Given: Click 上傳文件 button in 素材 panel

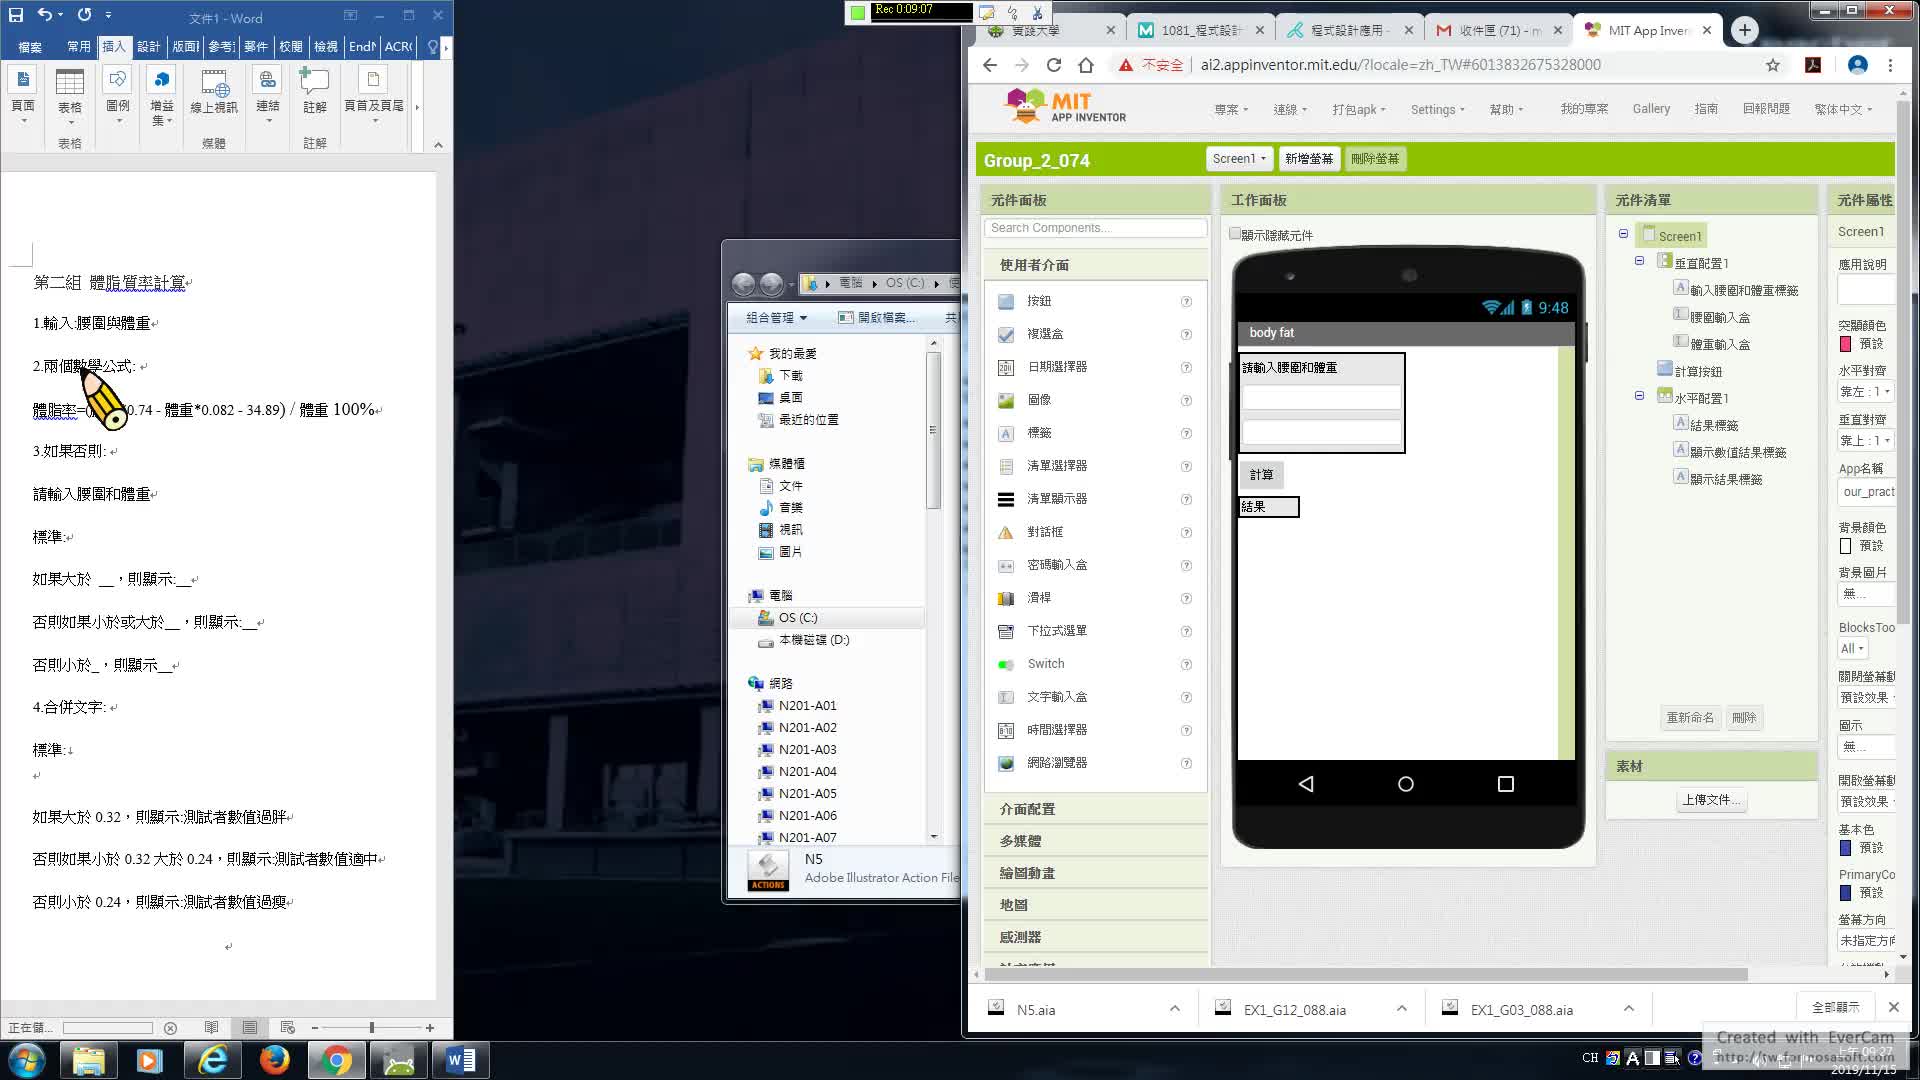Looking at the screenshot, I should click(1710, 800).
